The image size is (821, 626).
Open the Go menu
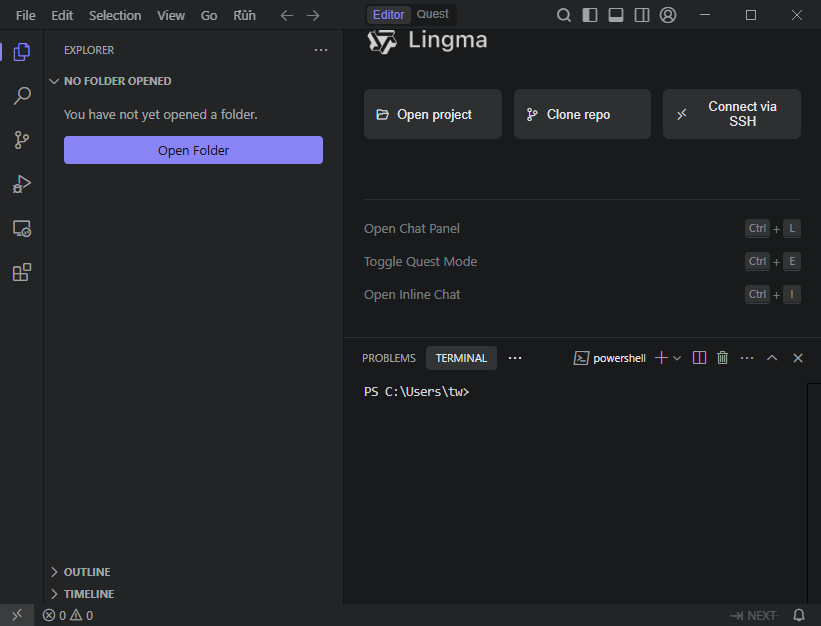point(208,16)
